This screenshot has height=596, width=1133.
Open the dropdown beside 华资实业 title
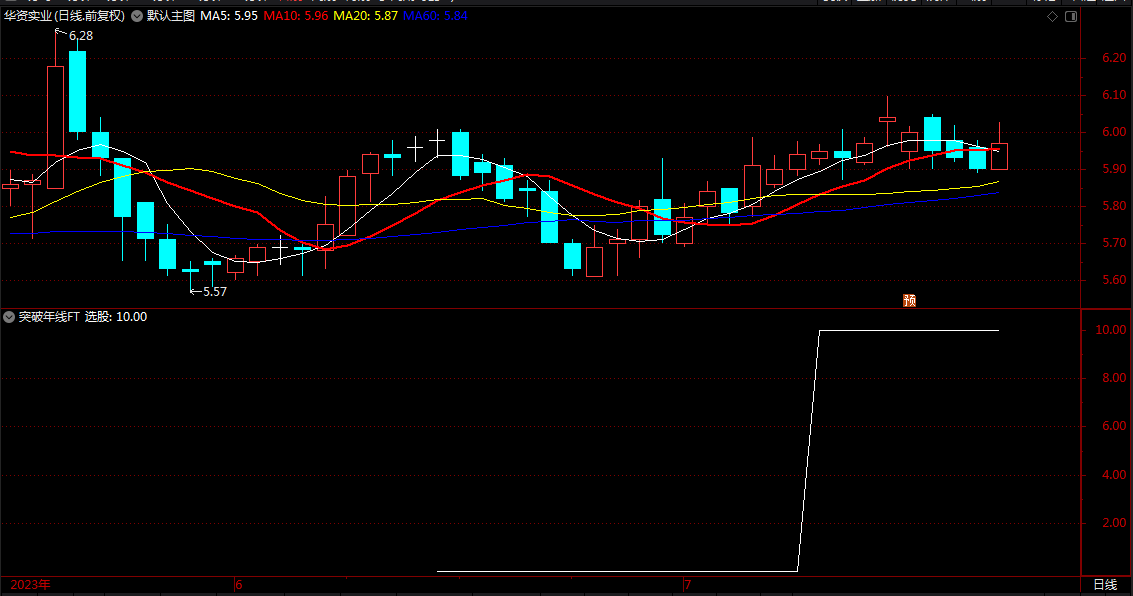click(x=137, y=16)
